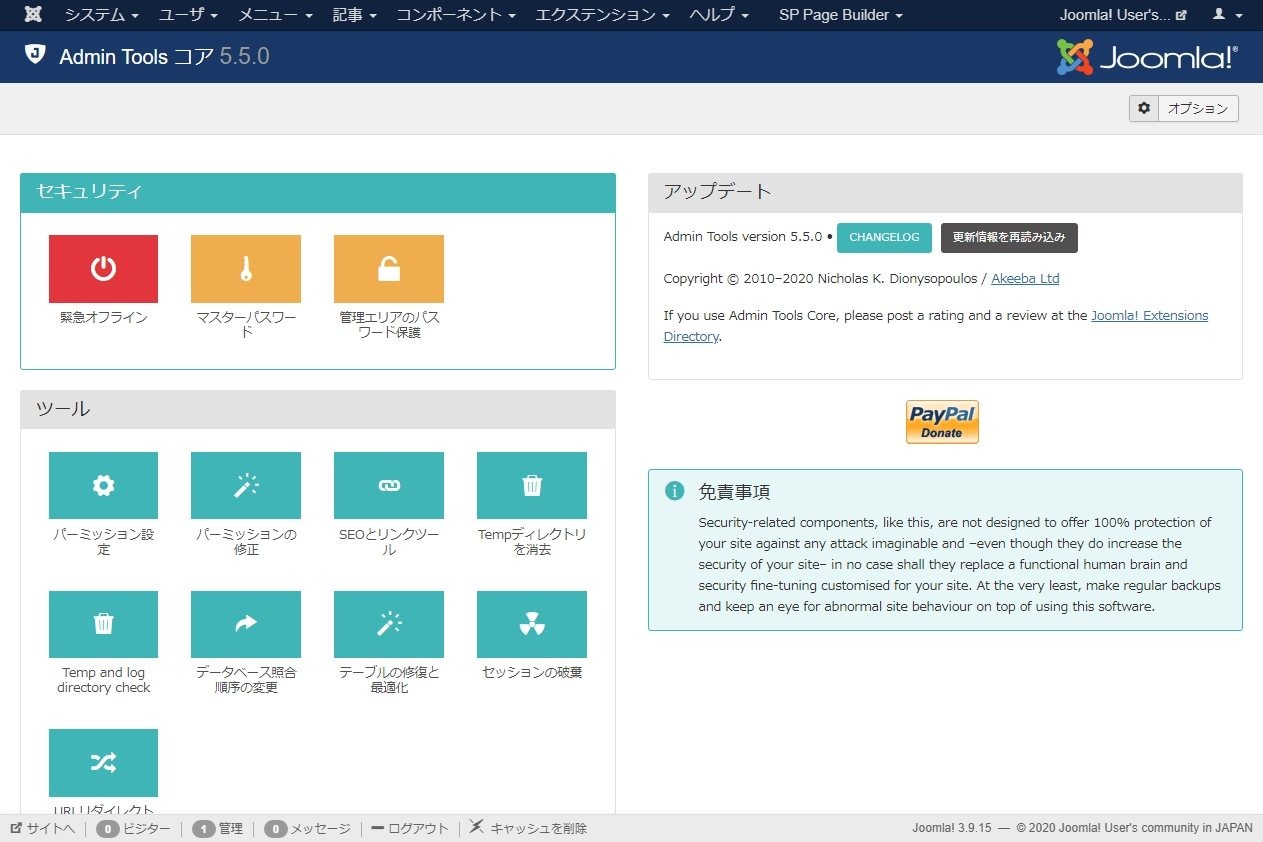Open the URL redirect shuffle icon tile
Screen dimensions: 1263x842
103,762
